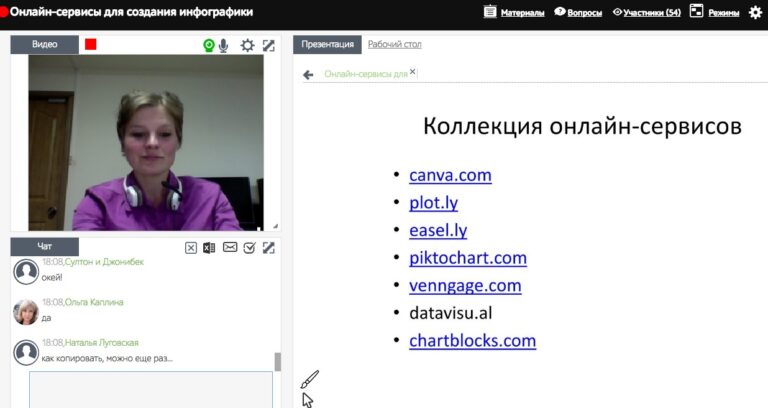Select the Чат panel tab
The width and height of the screenshot is (768, 408).
(x=45, y=246)
